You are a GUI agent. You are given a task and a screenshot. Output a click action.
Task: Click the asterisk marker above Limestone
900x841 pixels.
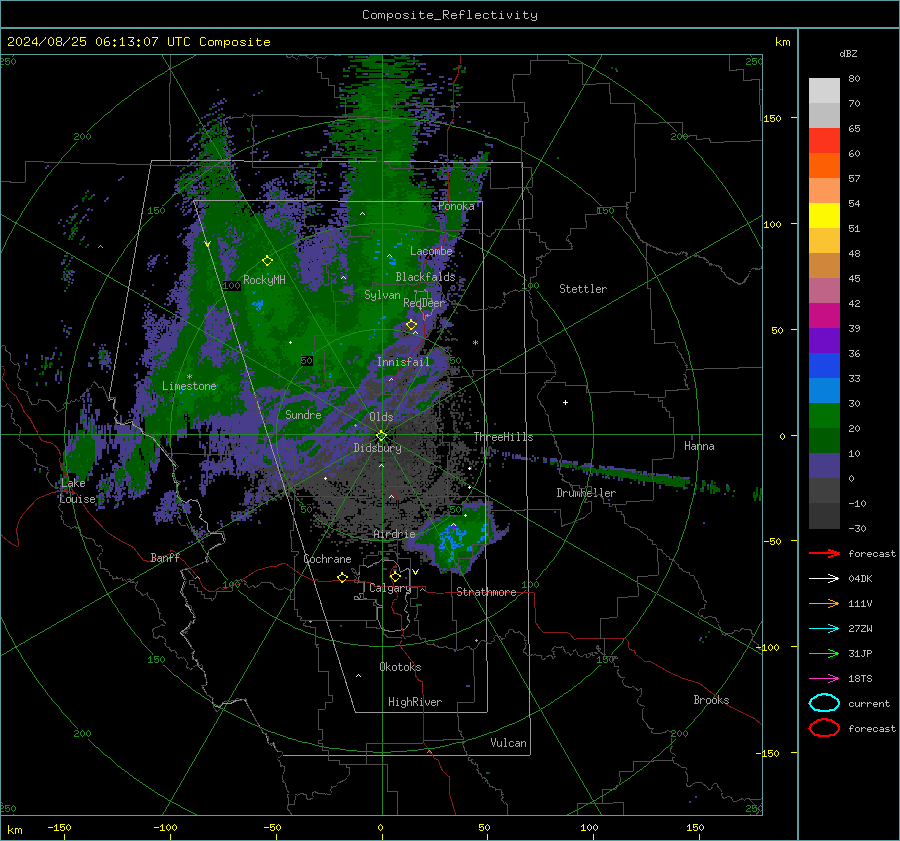coord(189,377)
